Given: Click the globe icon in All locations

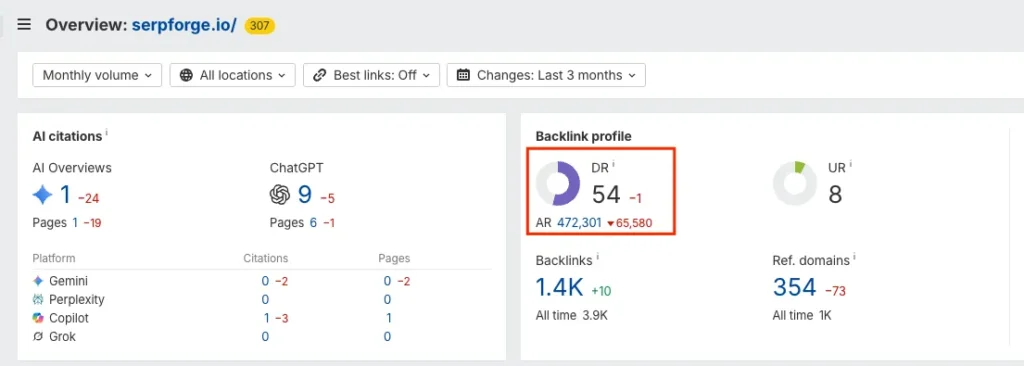Looking at the screenshot, I should pos(186,75).
